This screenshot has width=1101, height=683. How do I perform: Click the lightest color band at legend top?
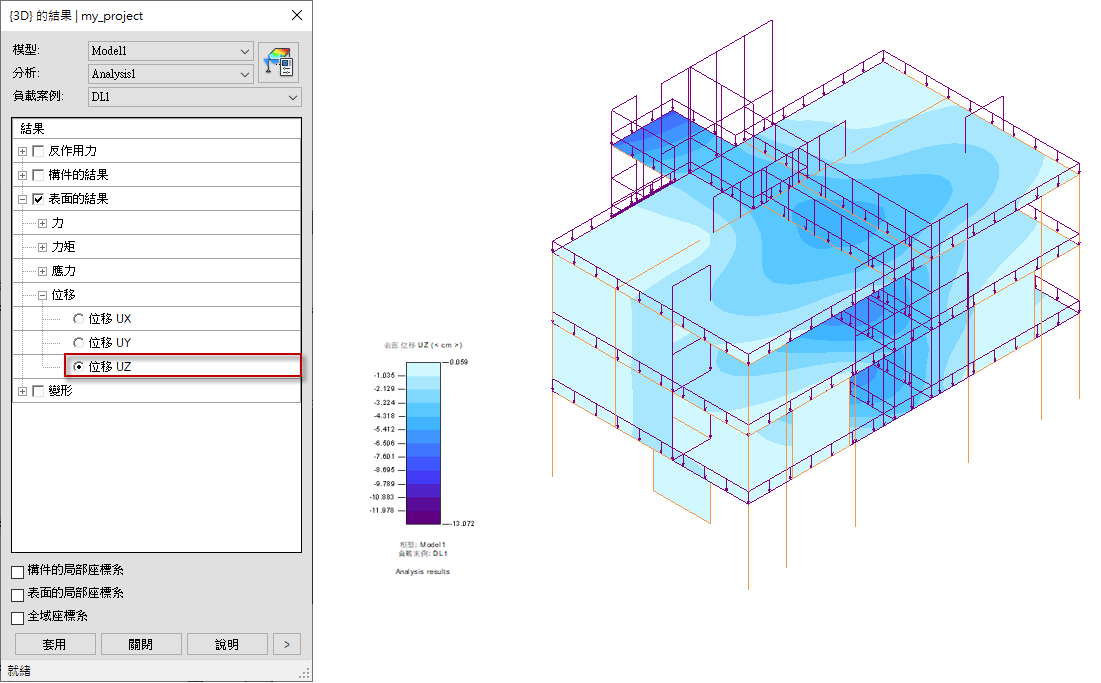tap(423, 369)
